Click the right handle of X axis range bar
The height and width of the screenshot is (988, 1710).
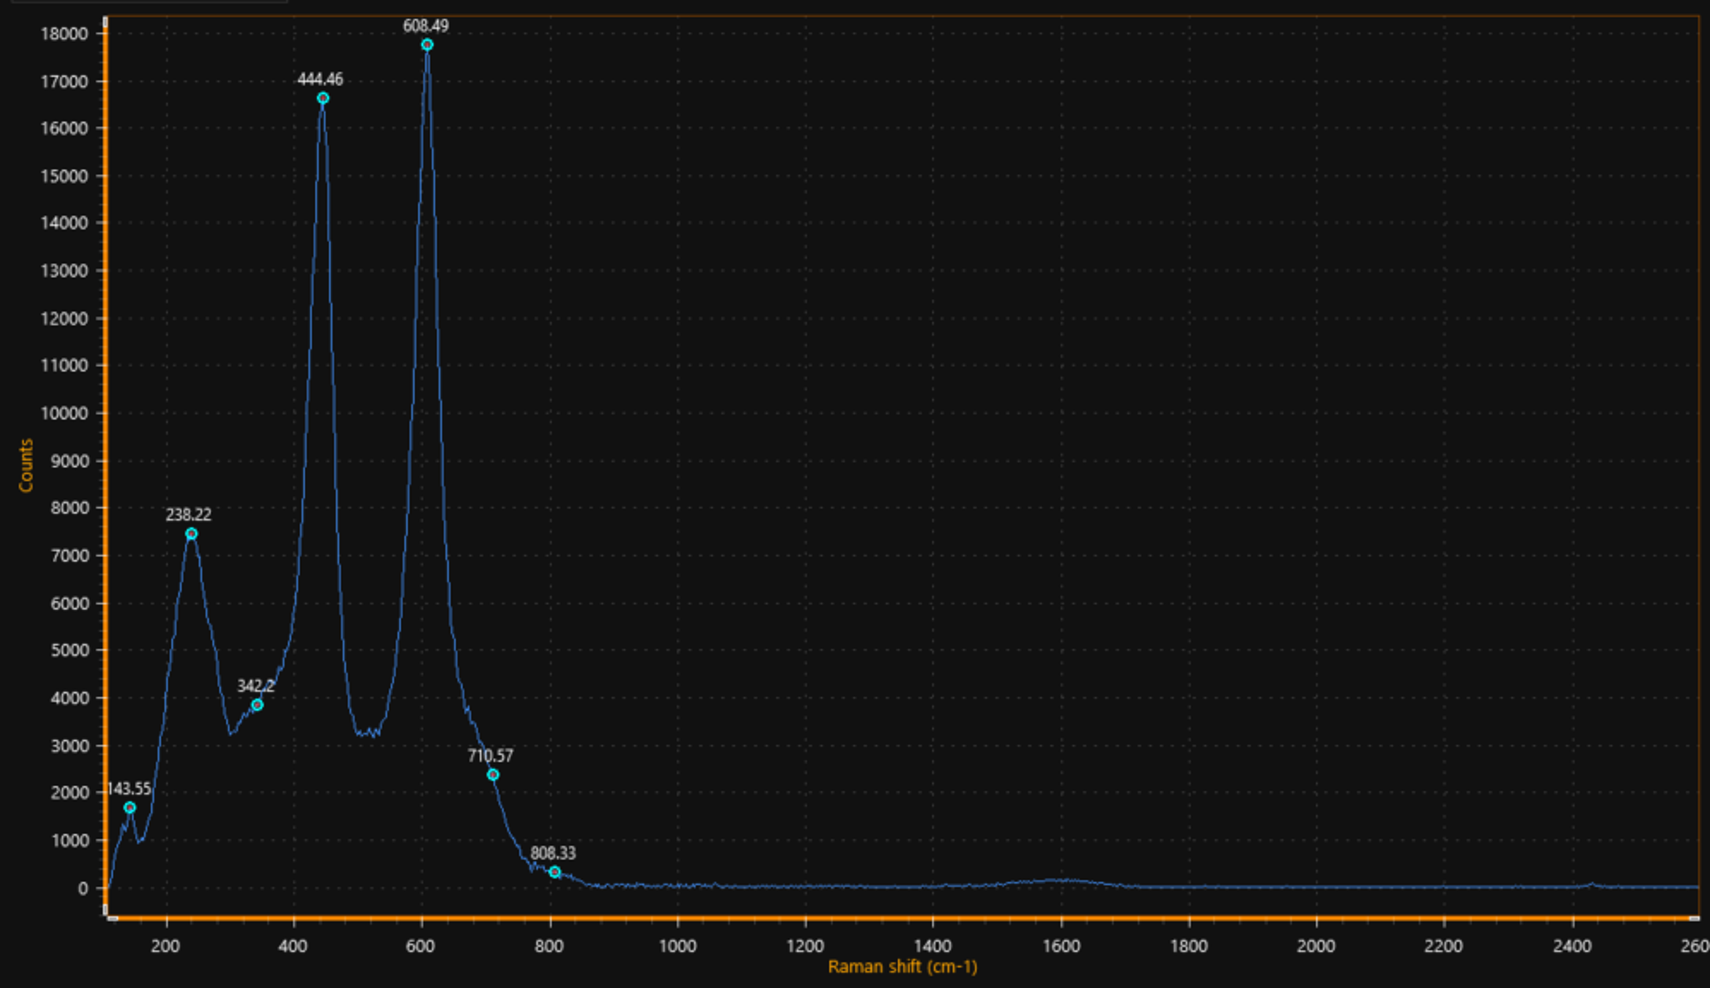tap(1694, 918)
